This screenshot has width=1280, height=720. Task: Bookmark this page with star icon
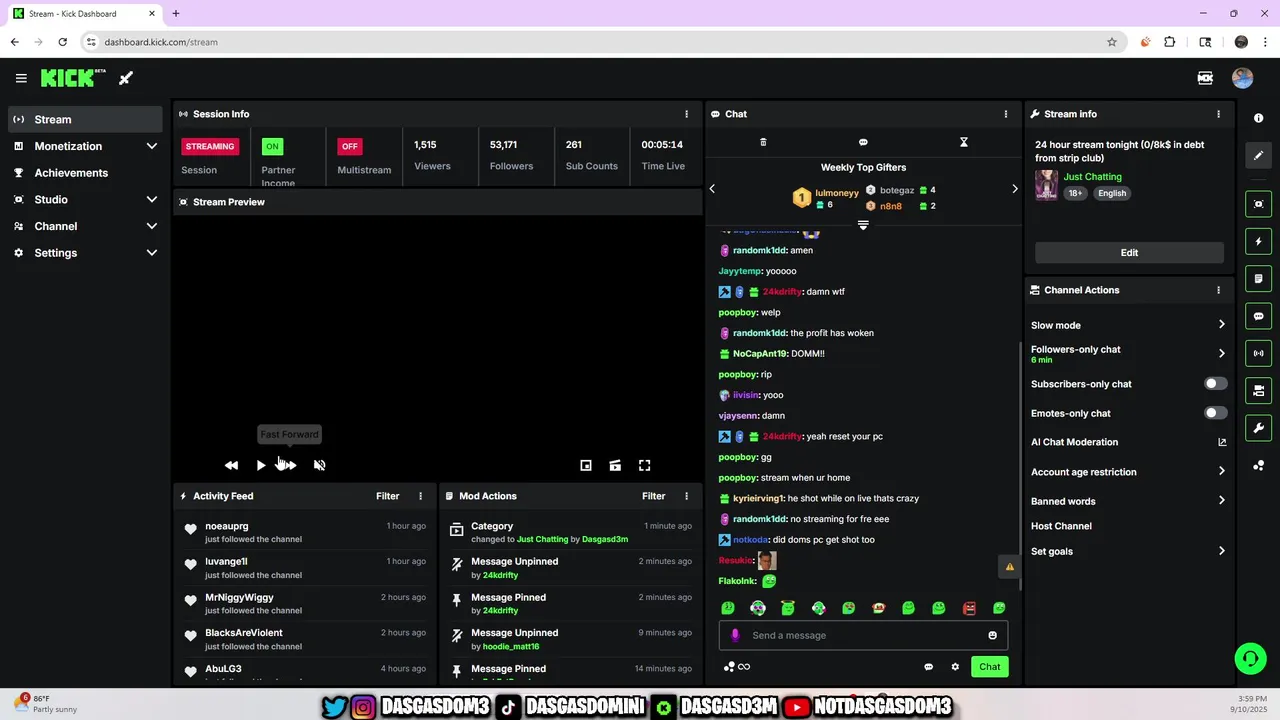[x=1111, y=42]
